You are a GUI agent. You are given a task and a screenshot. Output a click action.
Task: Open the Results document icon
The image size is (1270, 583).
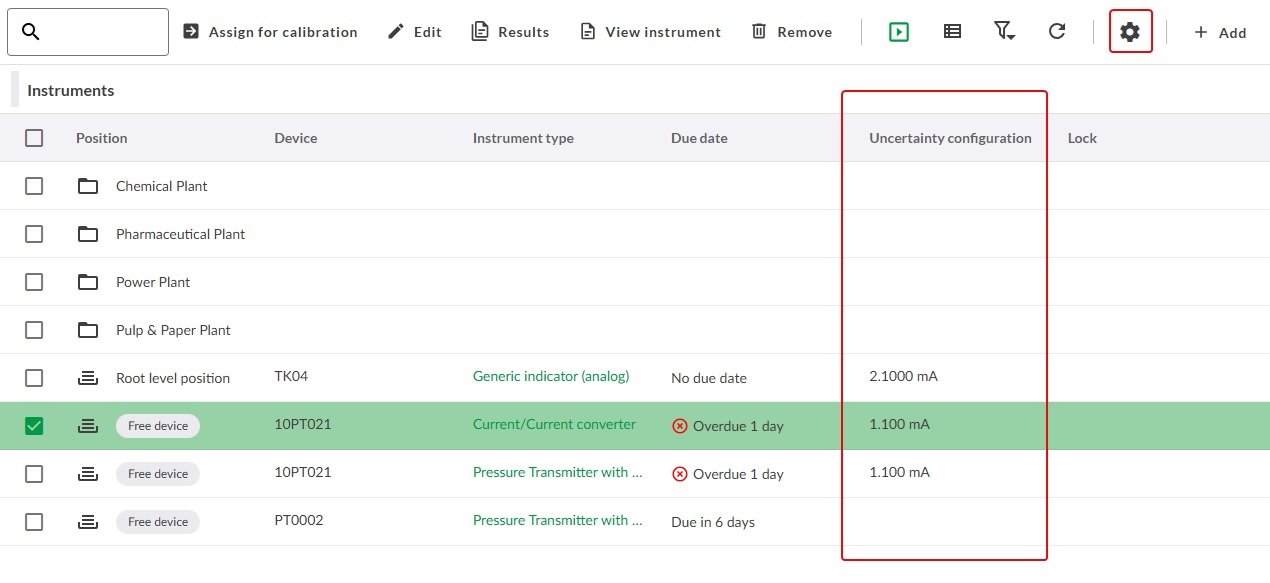click(x=480, y=31)
